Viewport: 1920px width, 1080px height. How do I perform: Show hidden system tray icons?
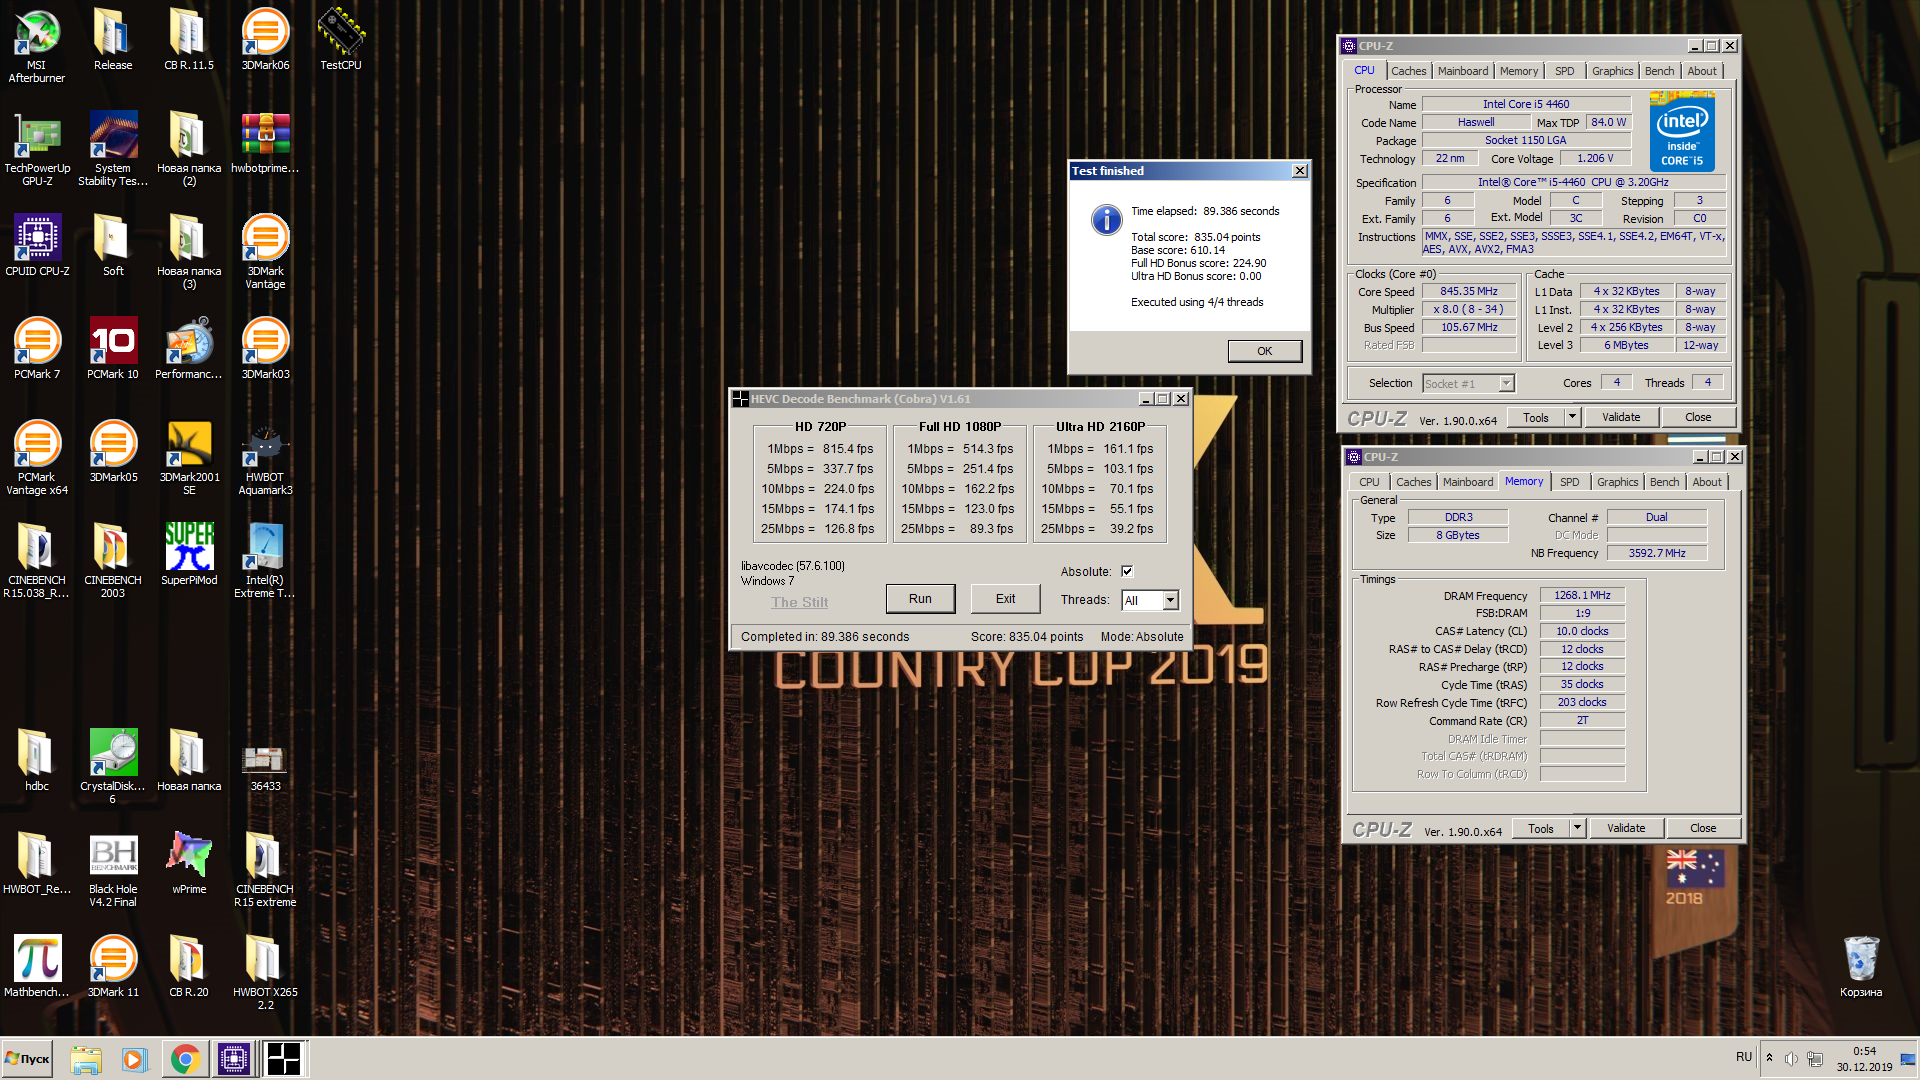pos(1769,1058)
